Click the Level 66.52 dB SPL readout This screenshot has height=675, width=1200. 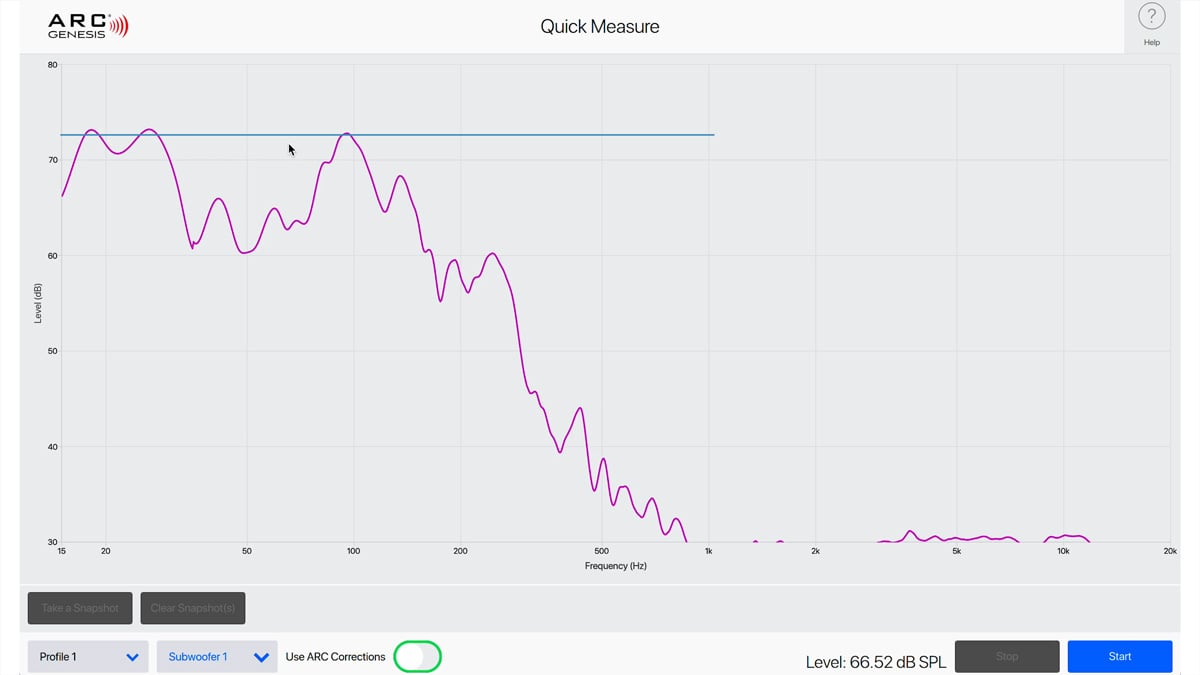876,662
